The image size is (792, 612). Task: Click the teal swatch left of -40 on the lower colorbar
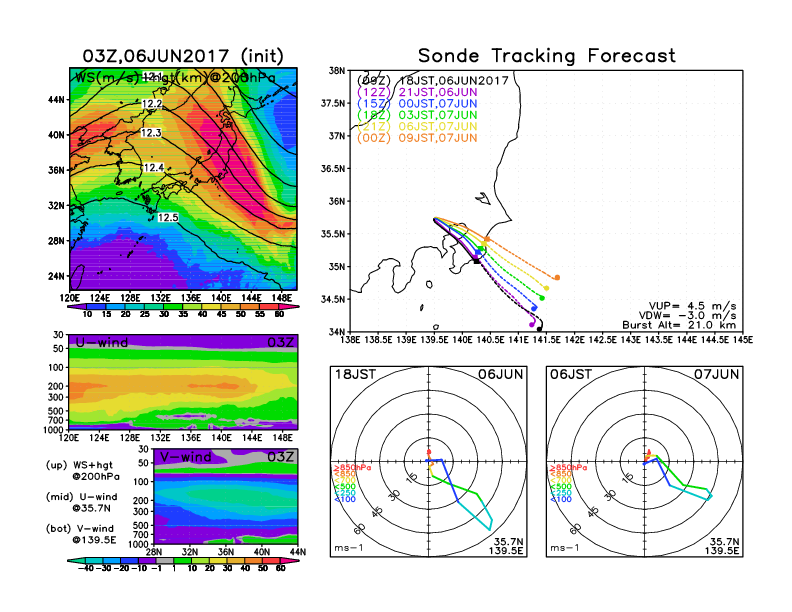pos(76,560)
